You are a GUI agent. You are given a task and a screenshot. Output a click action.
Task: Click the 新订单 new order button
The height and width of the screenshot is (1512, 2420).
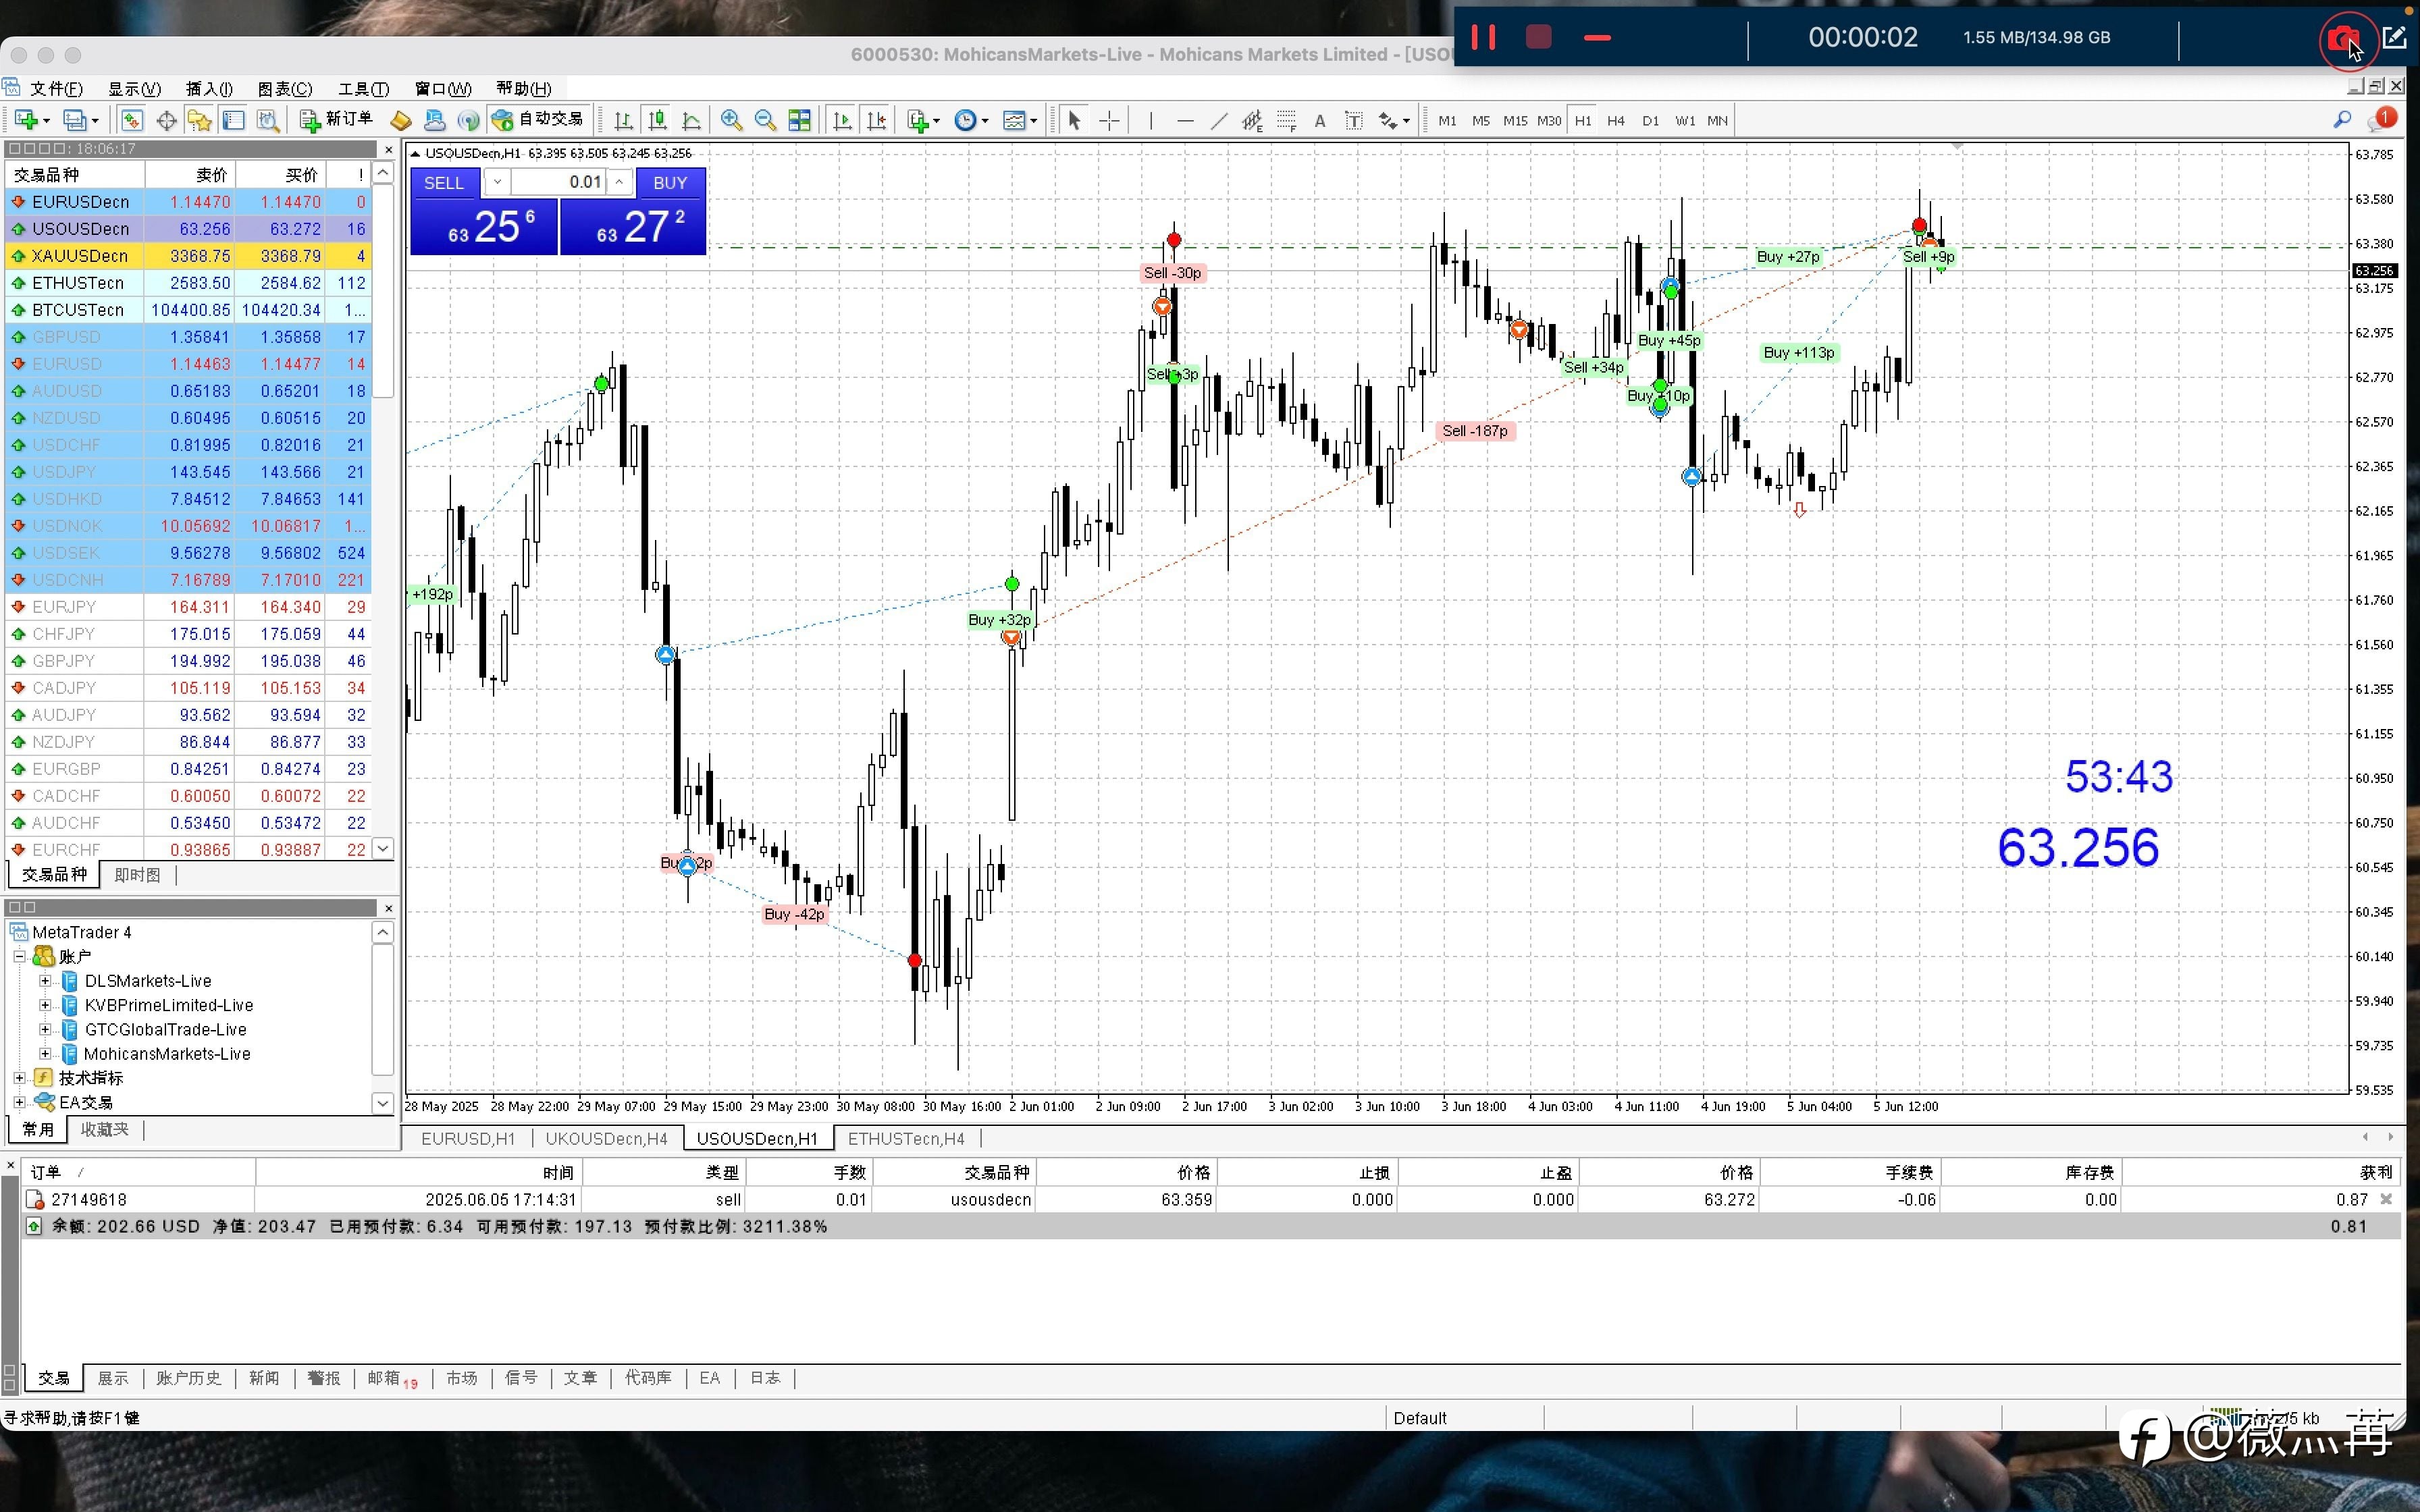pos(337,120)
